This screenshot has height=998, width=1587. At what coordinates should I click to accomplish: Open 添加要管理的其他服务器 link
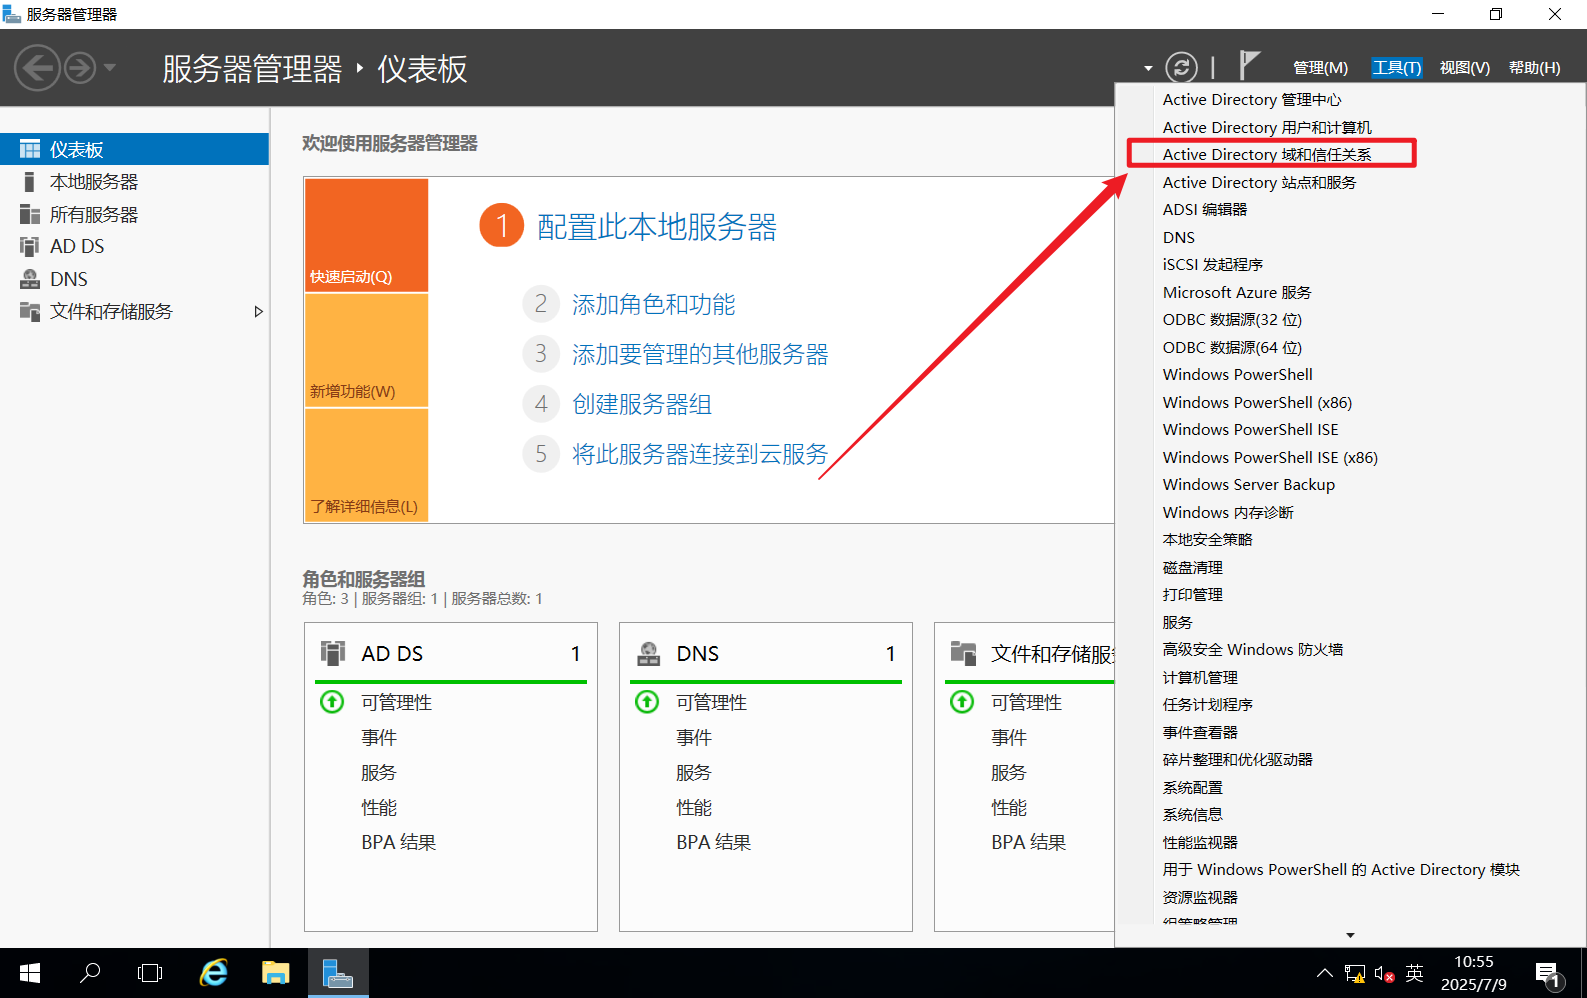pyautogui.click(x=700, y=354)
